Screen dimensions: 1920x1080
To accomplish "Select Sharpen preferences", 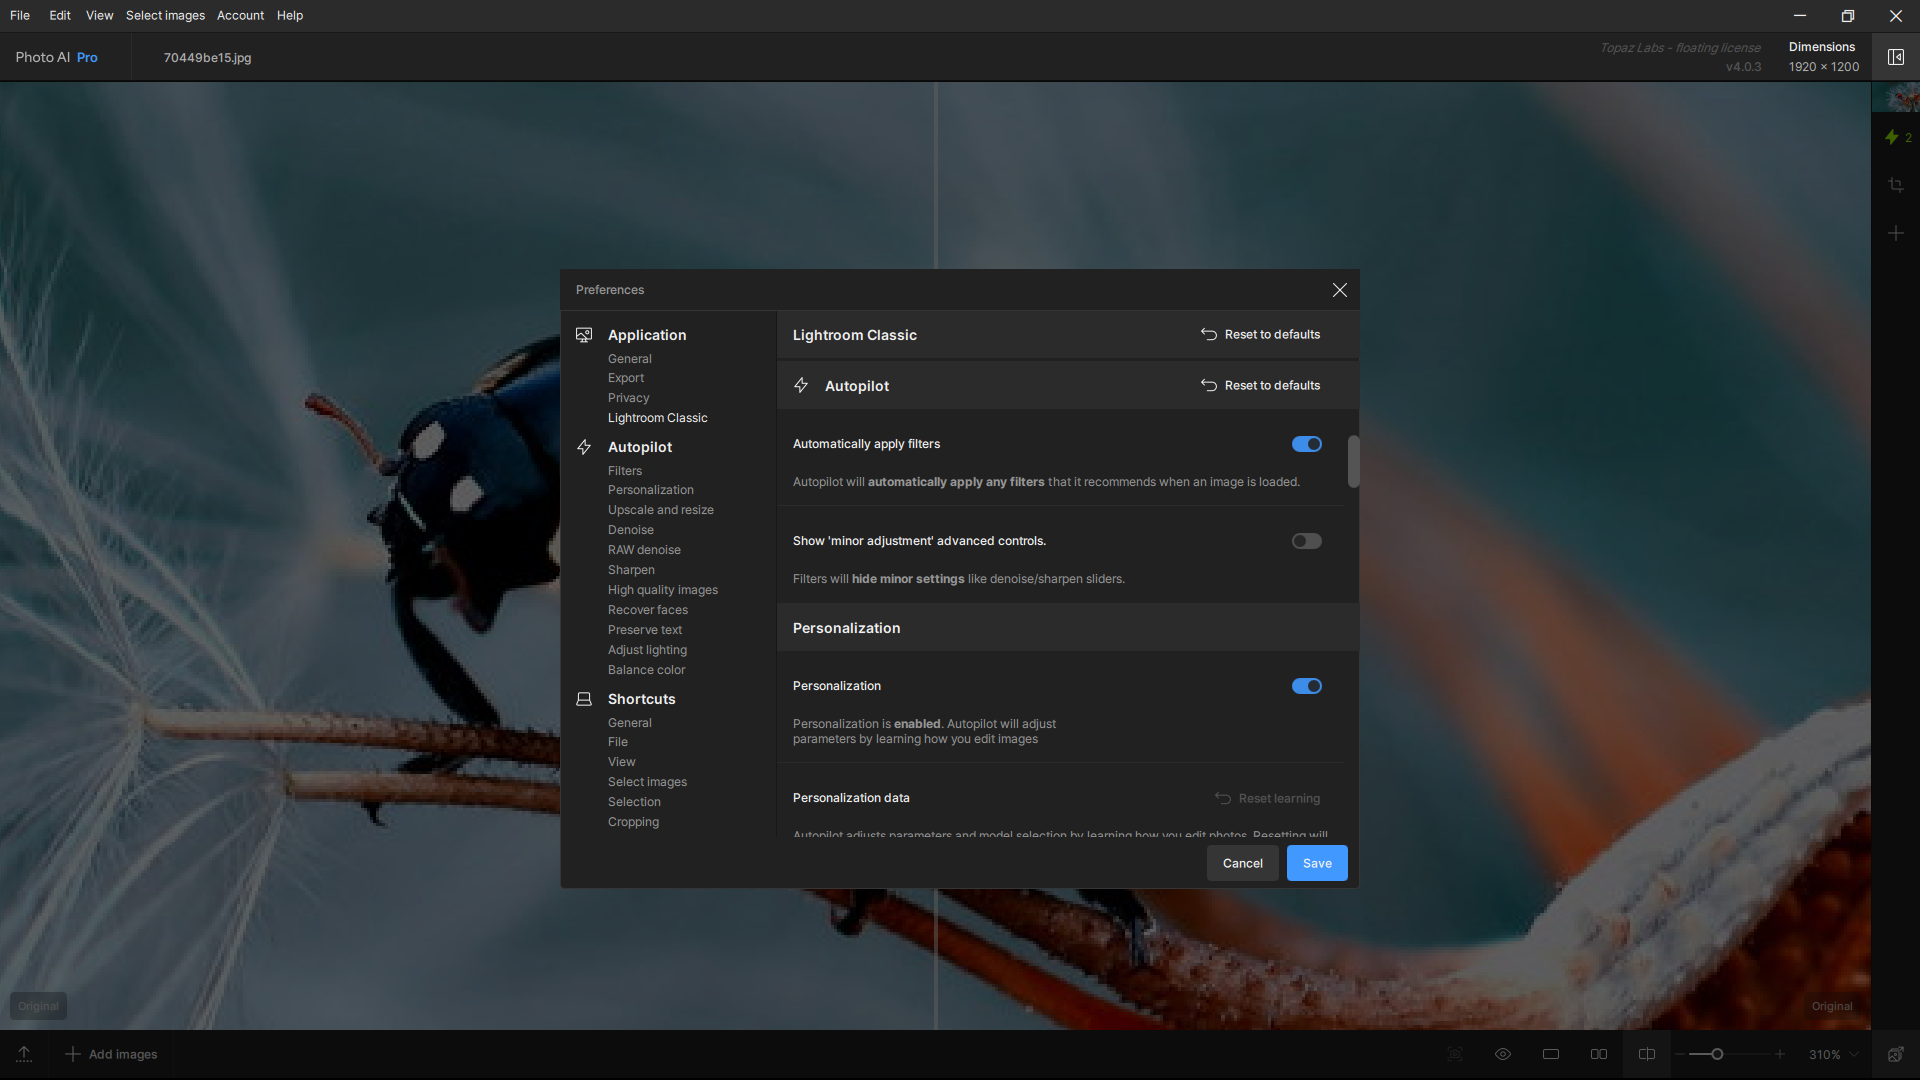I will click(x=631, y=569).
